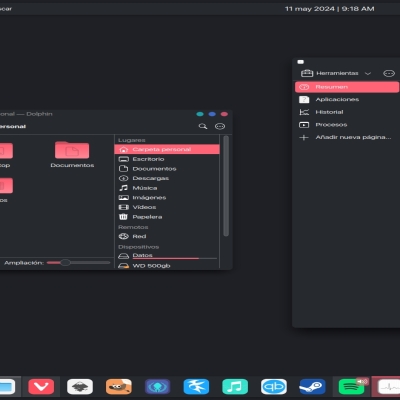Open the Datos device in Dispositivos
This screenshot has height=400, width=400.
pyautogui.click(x=167, y=256)
